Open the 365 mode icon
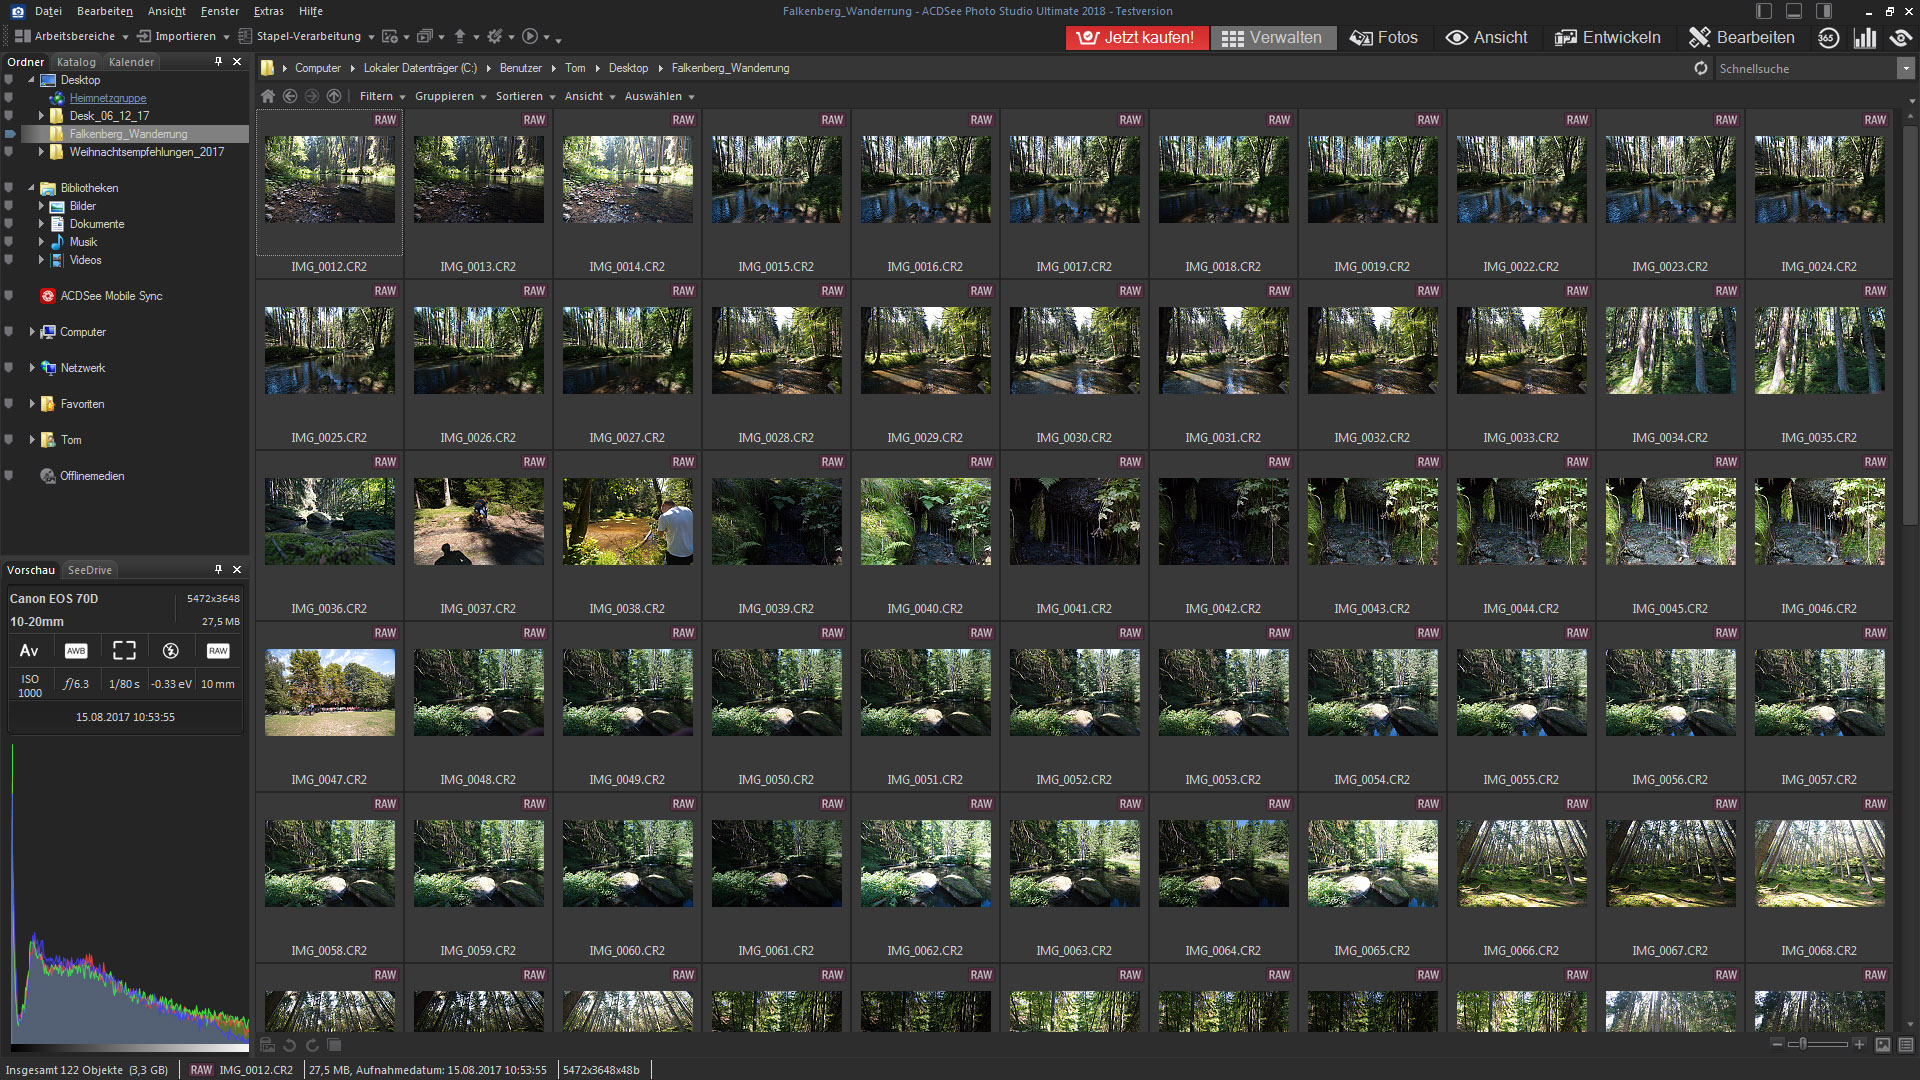 1828,38
